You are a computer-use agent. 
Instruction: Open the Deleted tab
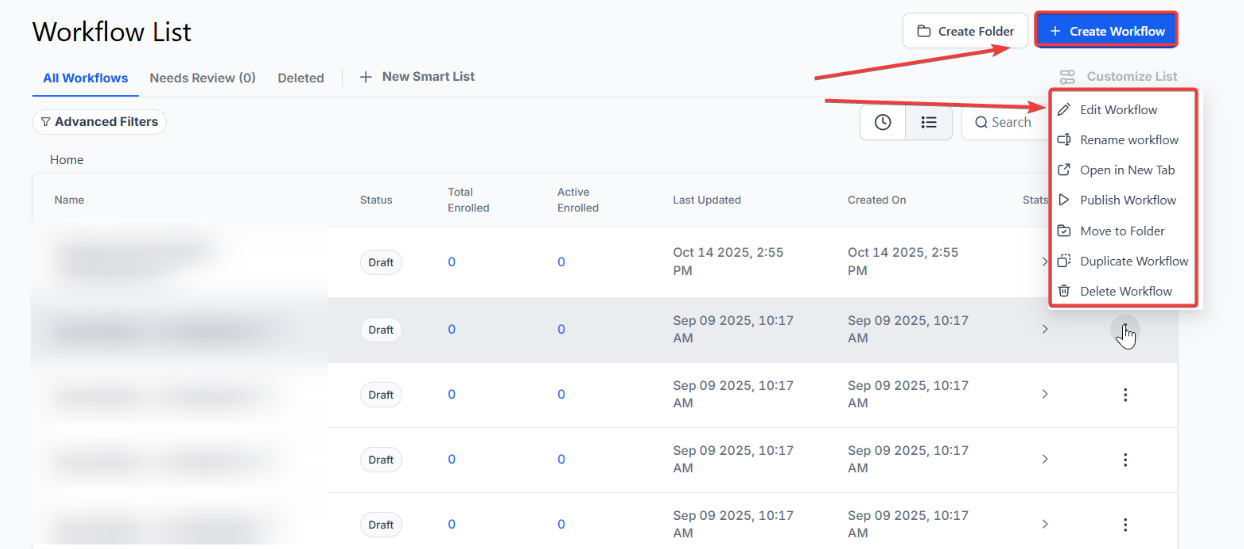click(x=301, y=78)
